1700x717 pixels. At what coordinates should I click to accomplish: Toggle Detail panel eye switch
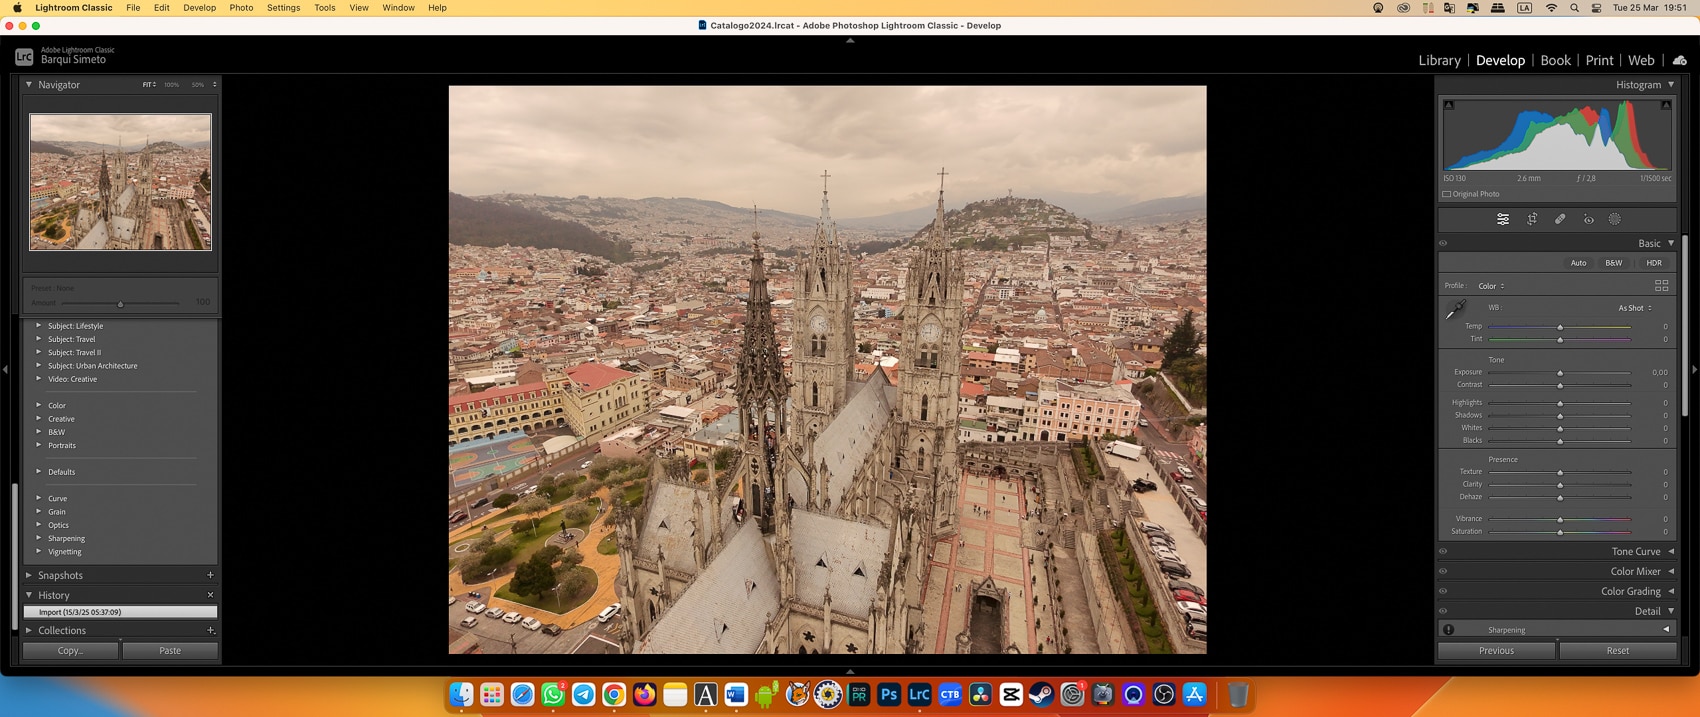(x=1443, y=611)
